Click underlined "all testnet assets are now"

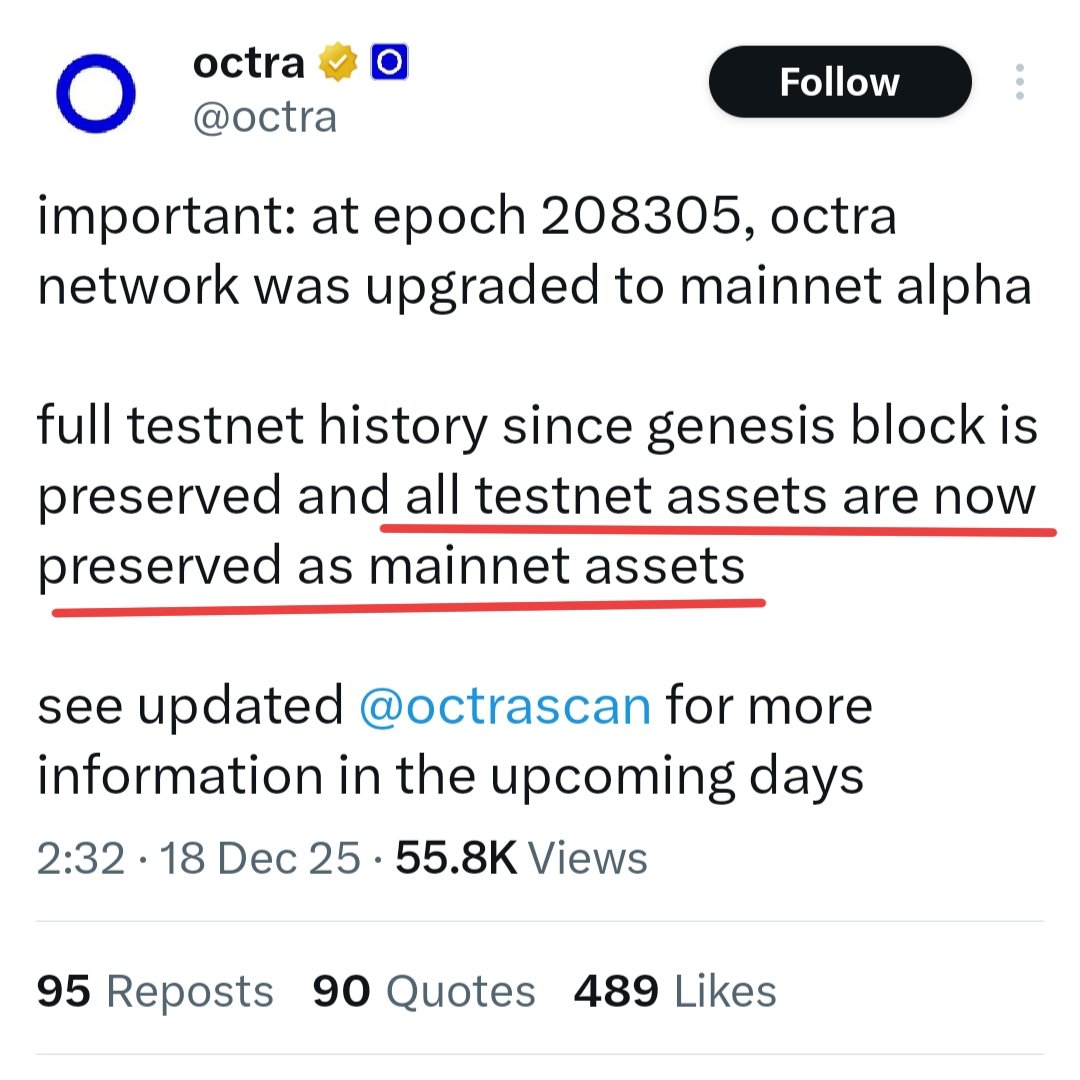[x=720, y=497]
